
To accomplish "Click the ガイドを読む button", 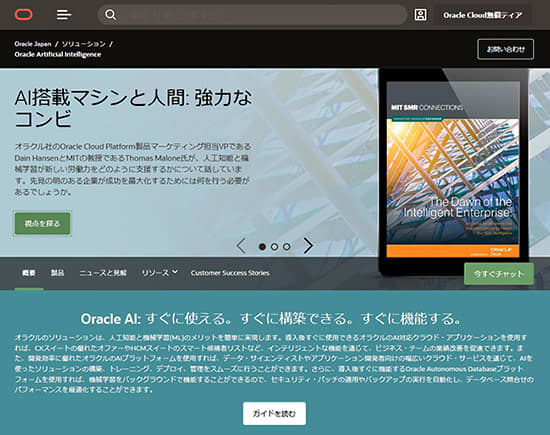I will point(274,414).
